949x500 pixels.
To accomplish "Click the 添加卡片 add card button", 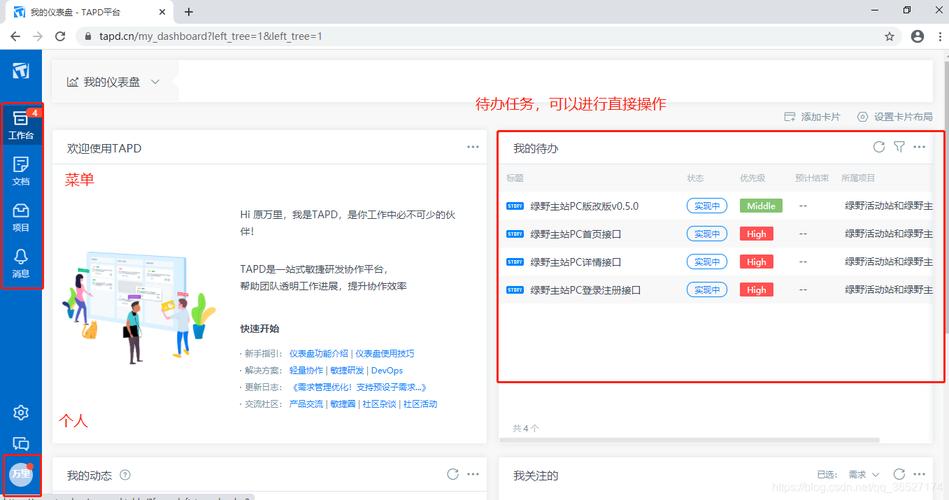I will click(x=812, y=117).
